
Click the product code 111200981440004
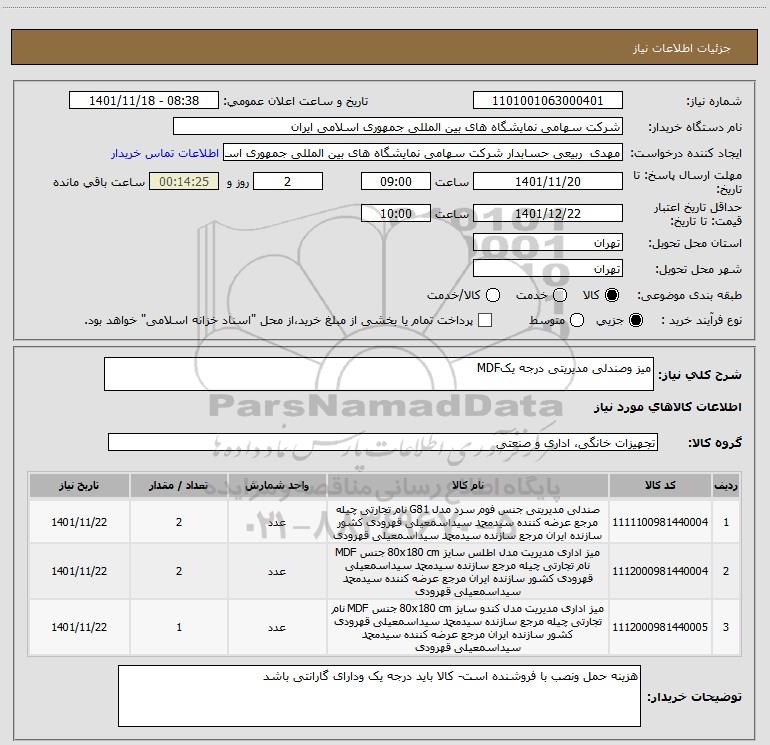click(660, 571)
